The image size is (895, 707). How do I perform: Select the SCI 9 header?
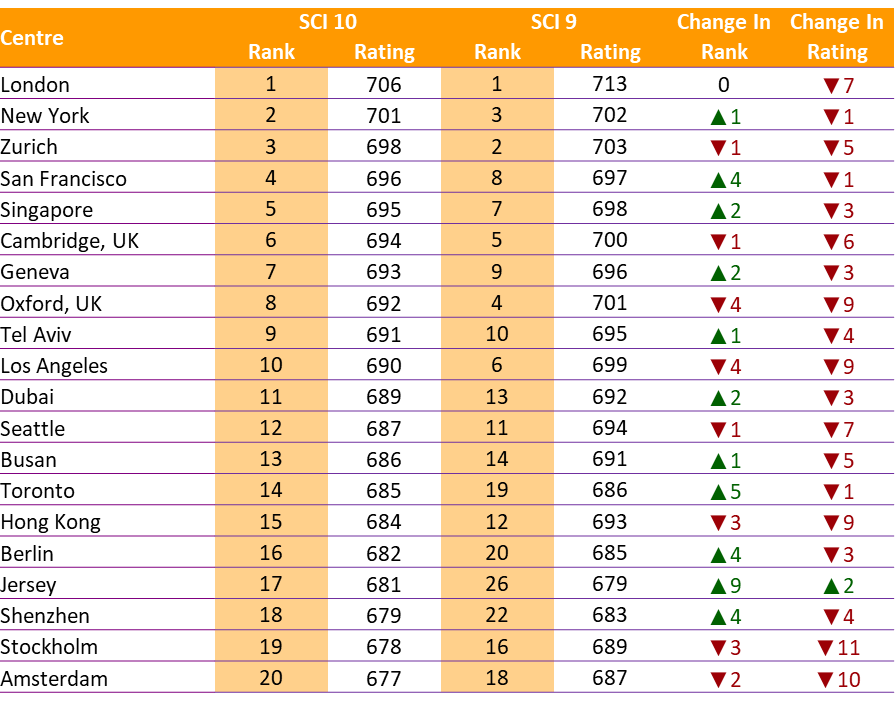554,22
